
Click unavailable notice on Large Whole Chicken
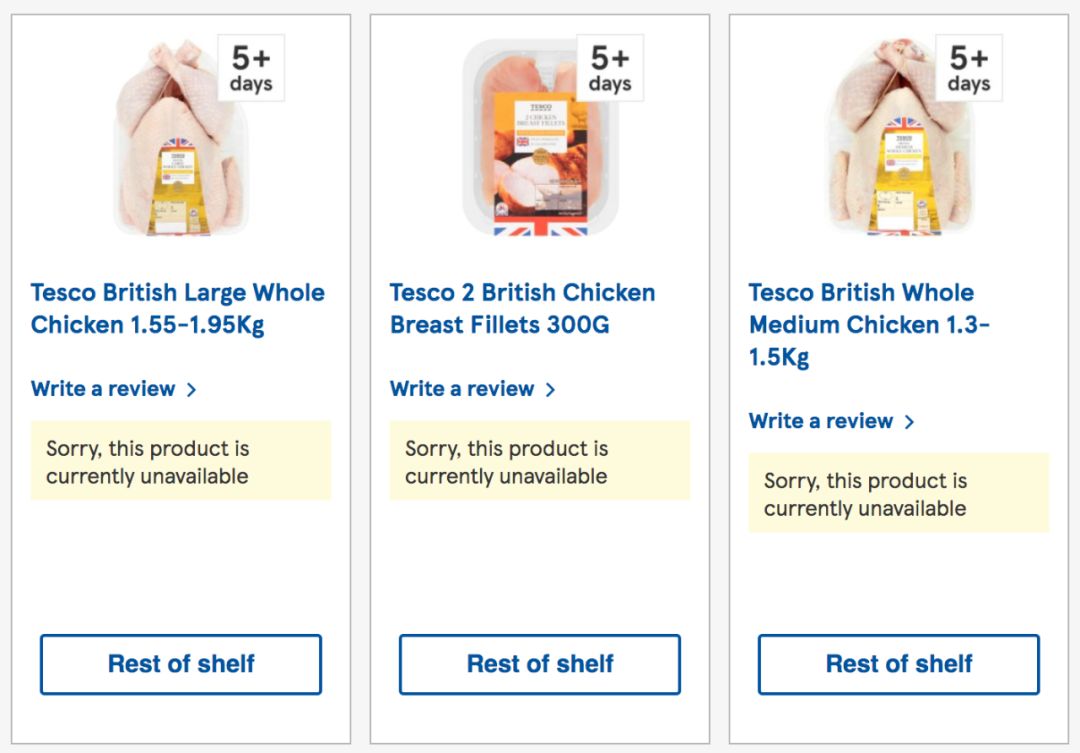point(181,462)
